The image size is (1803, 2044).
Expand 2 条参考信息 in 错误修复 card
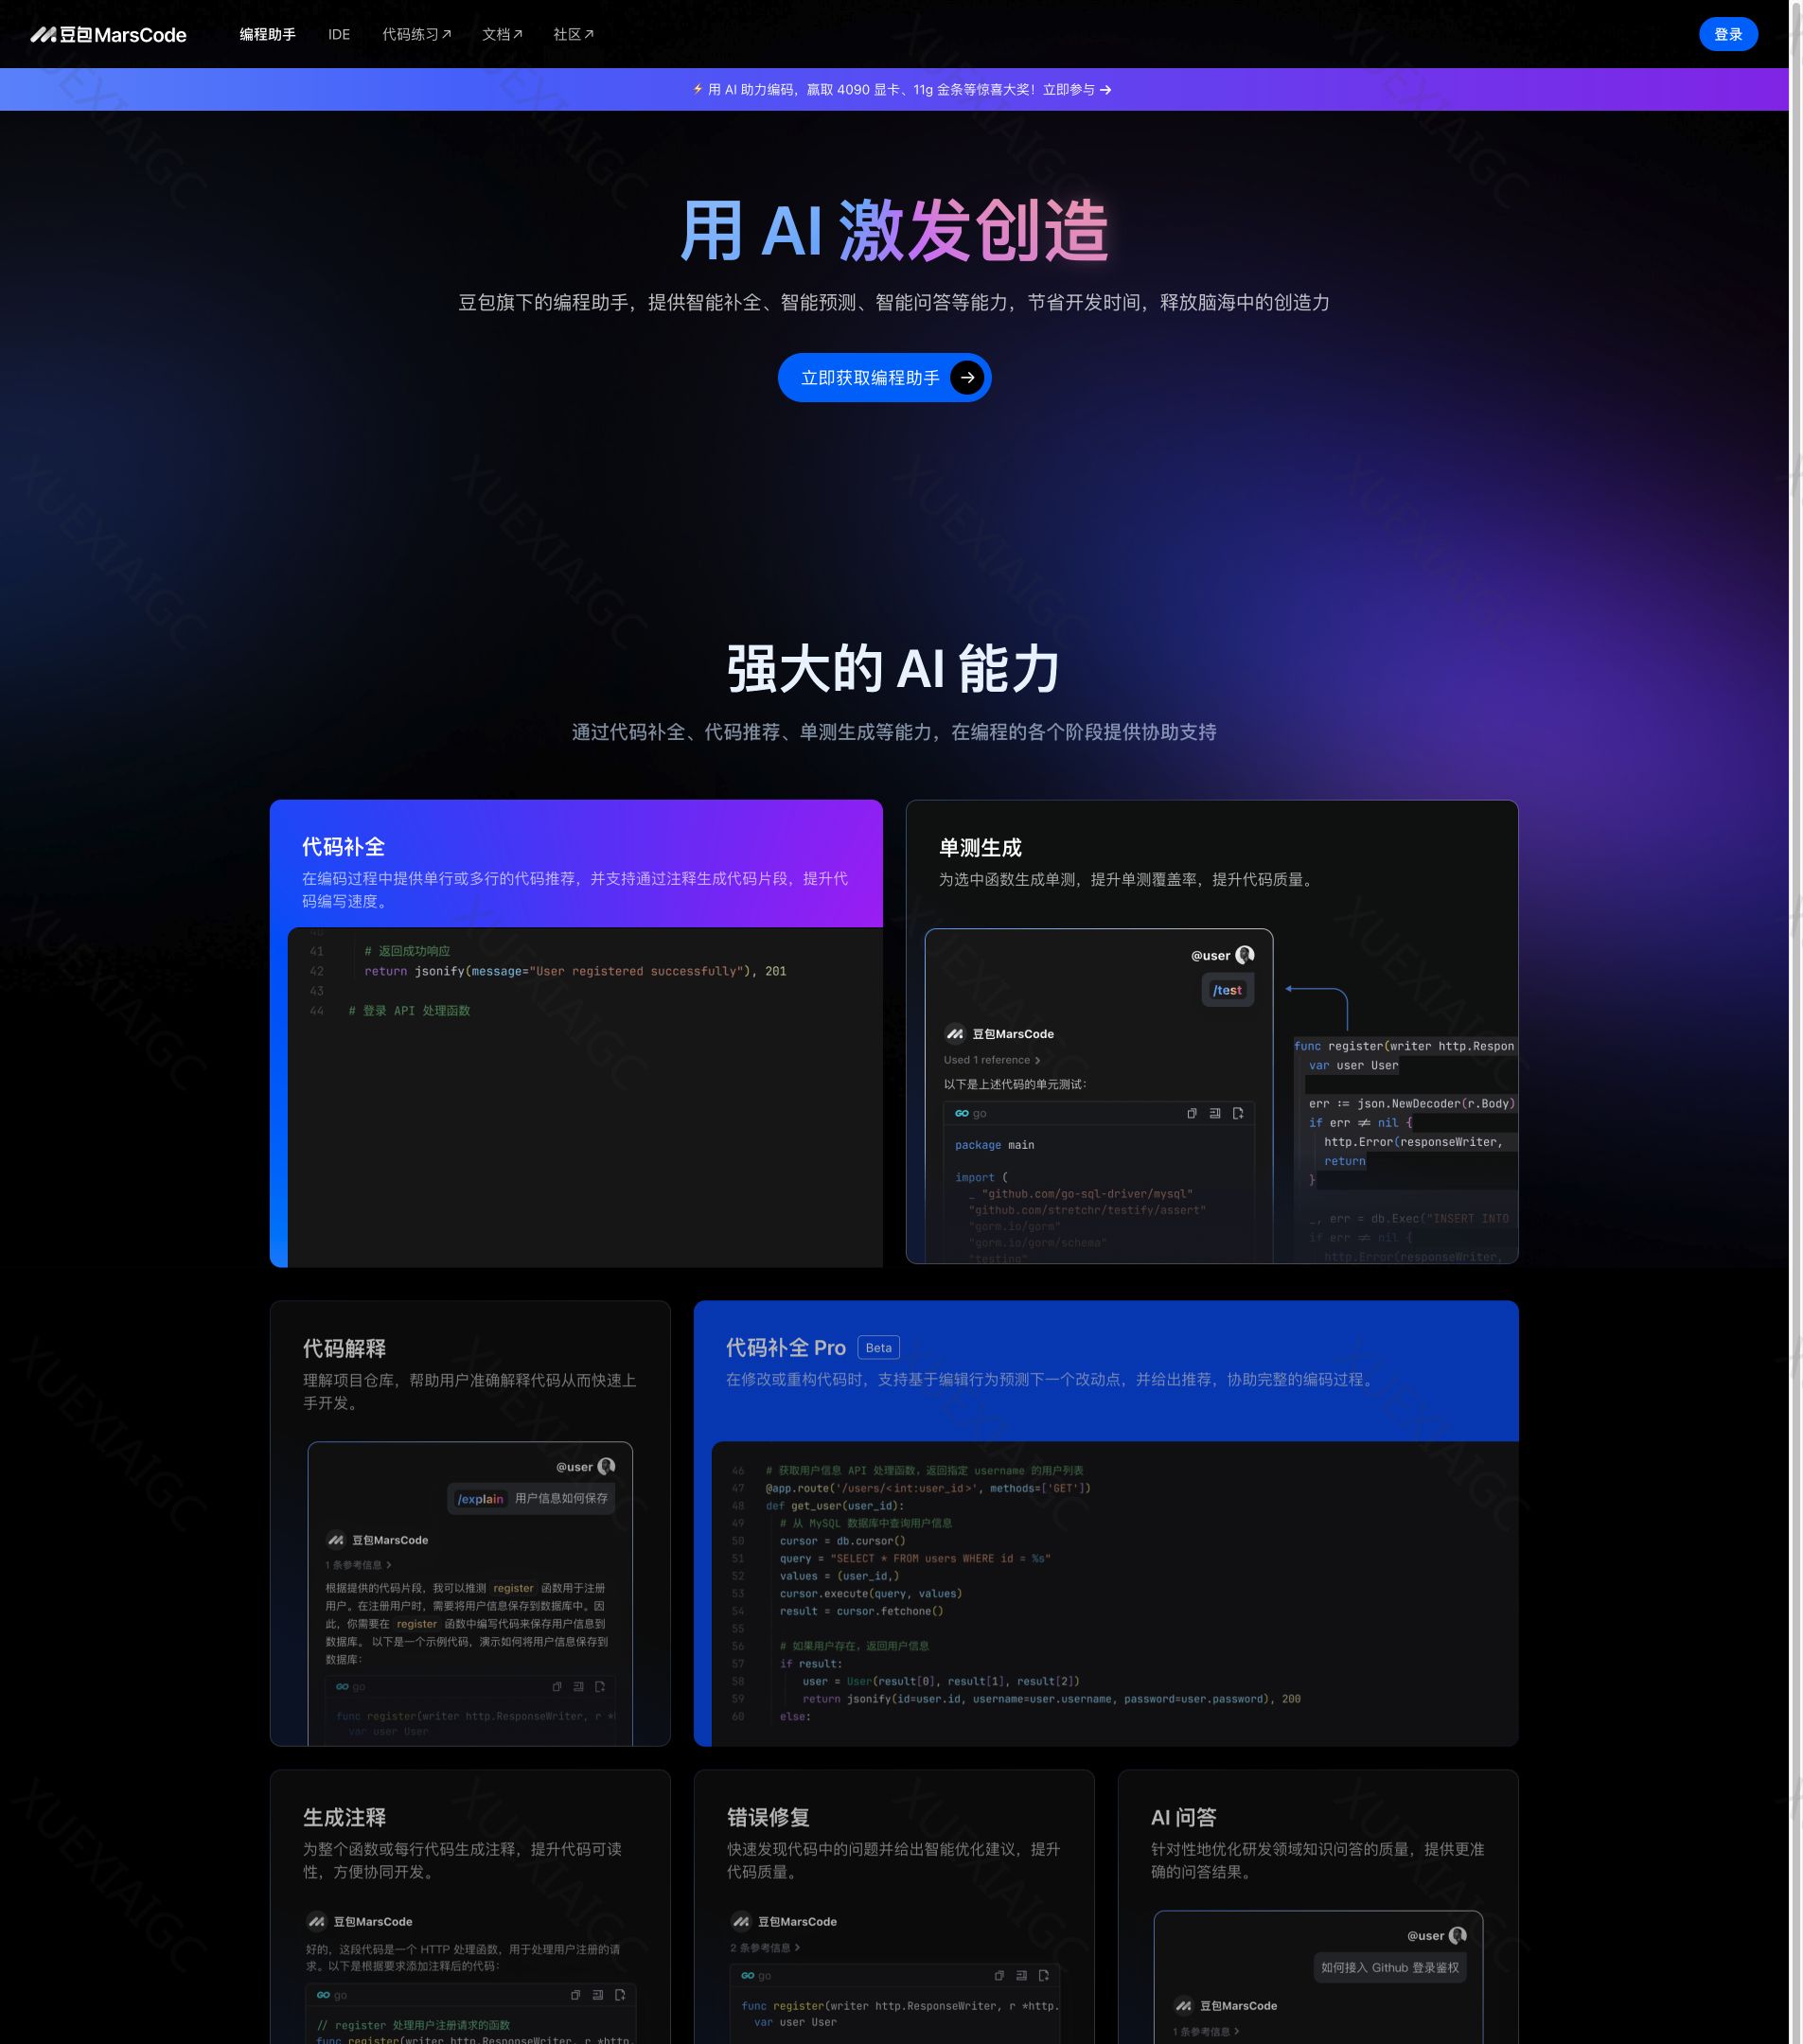click(x=765, y=1948)
